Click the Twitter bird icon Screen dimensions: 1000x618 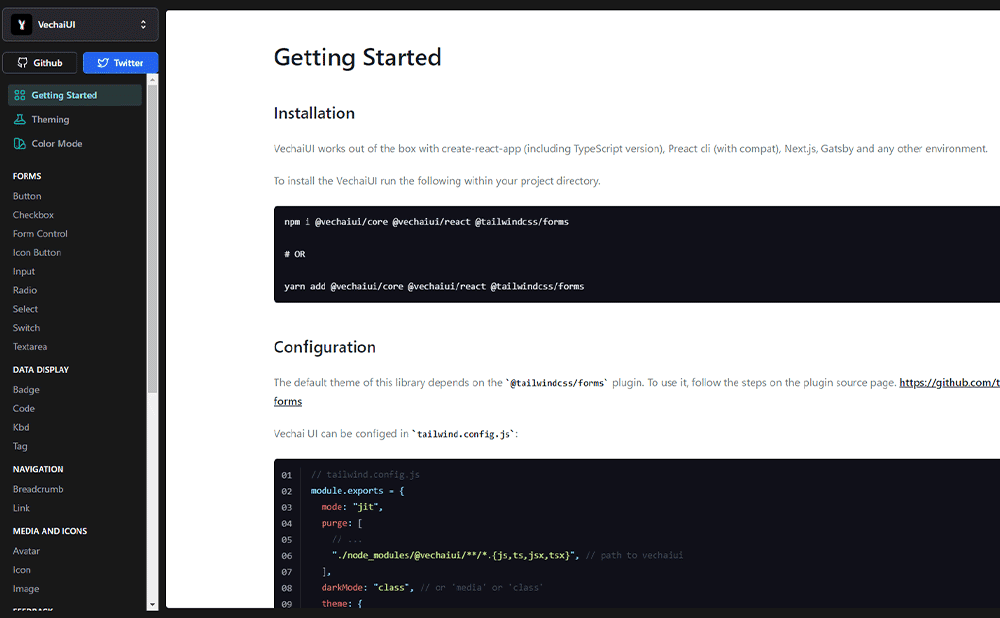click(x=102, y=62)
